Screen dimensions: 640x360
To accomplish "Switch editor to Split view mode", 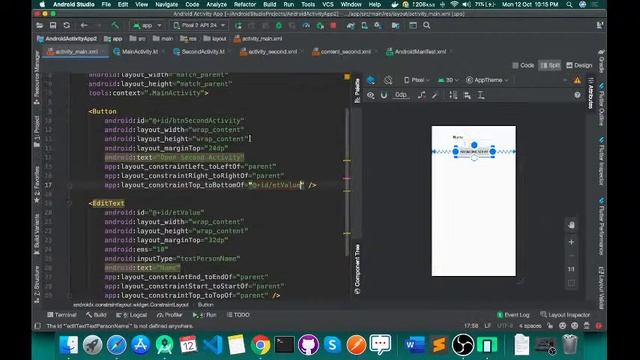I will coord(550,65).
